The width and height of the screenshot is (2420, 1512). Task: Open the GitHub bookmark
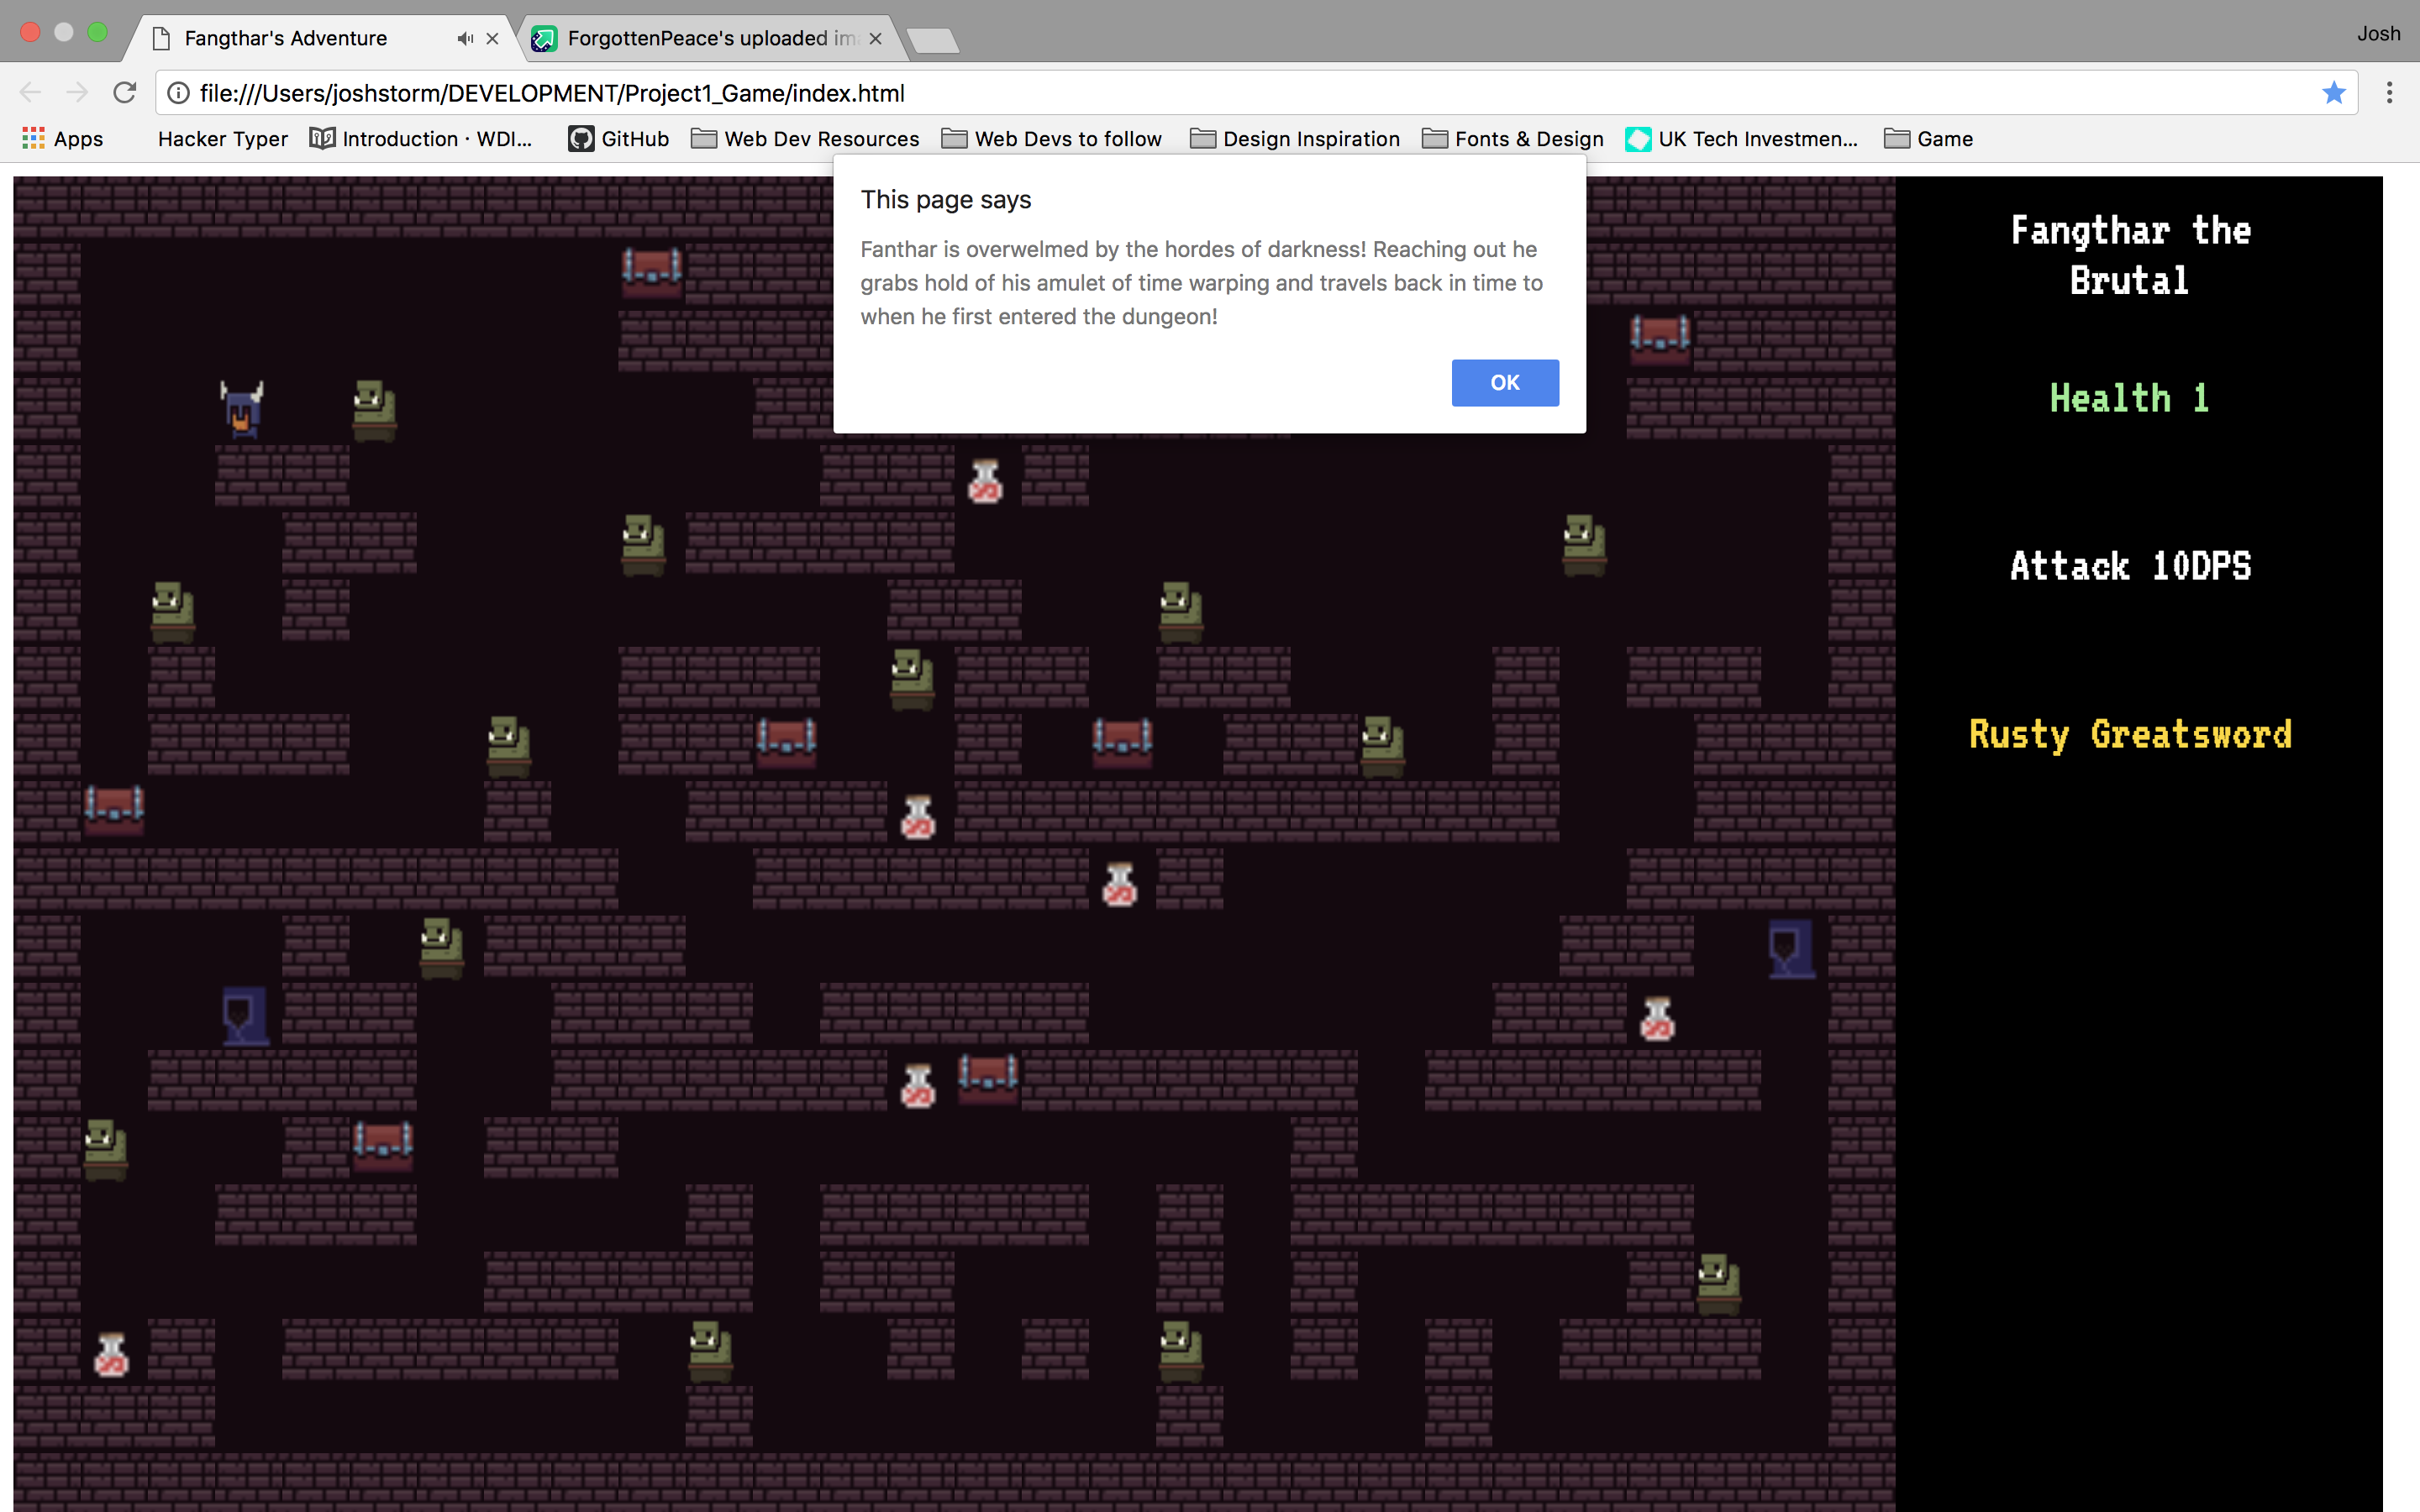tap(618, 139)
